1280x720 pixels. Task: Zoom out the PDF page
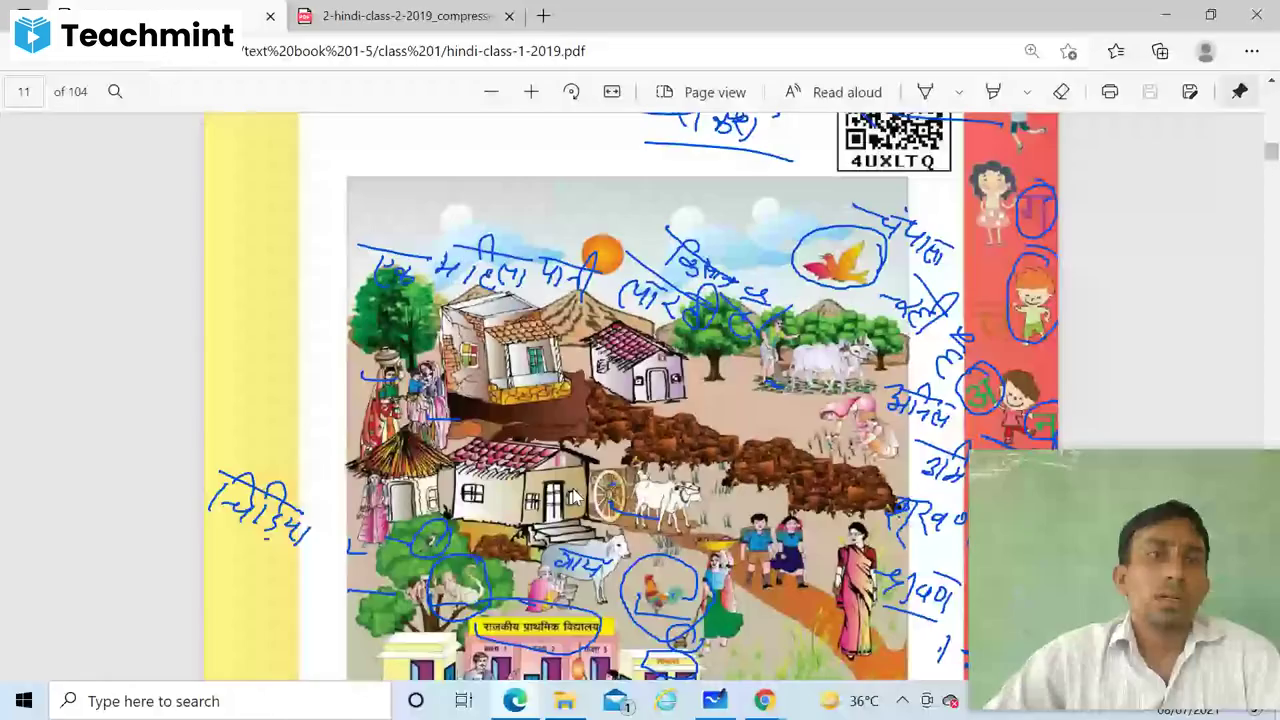pos(491,92)
